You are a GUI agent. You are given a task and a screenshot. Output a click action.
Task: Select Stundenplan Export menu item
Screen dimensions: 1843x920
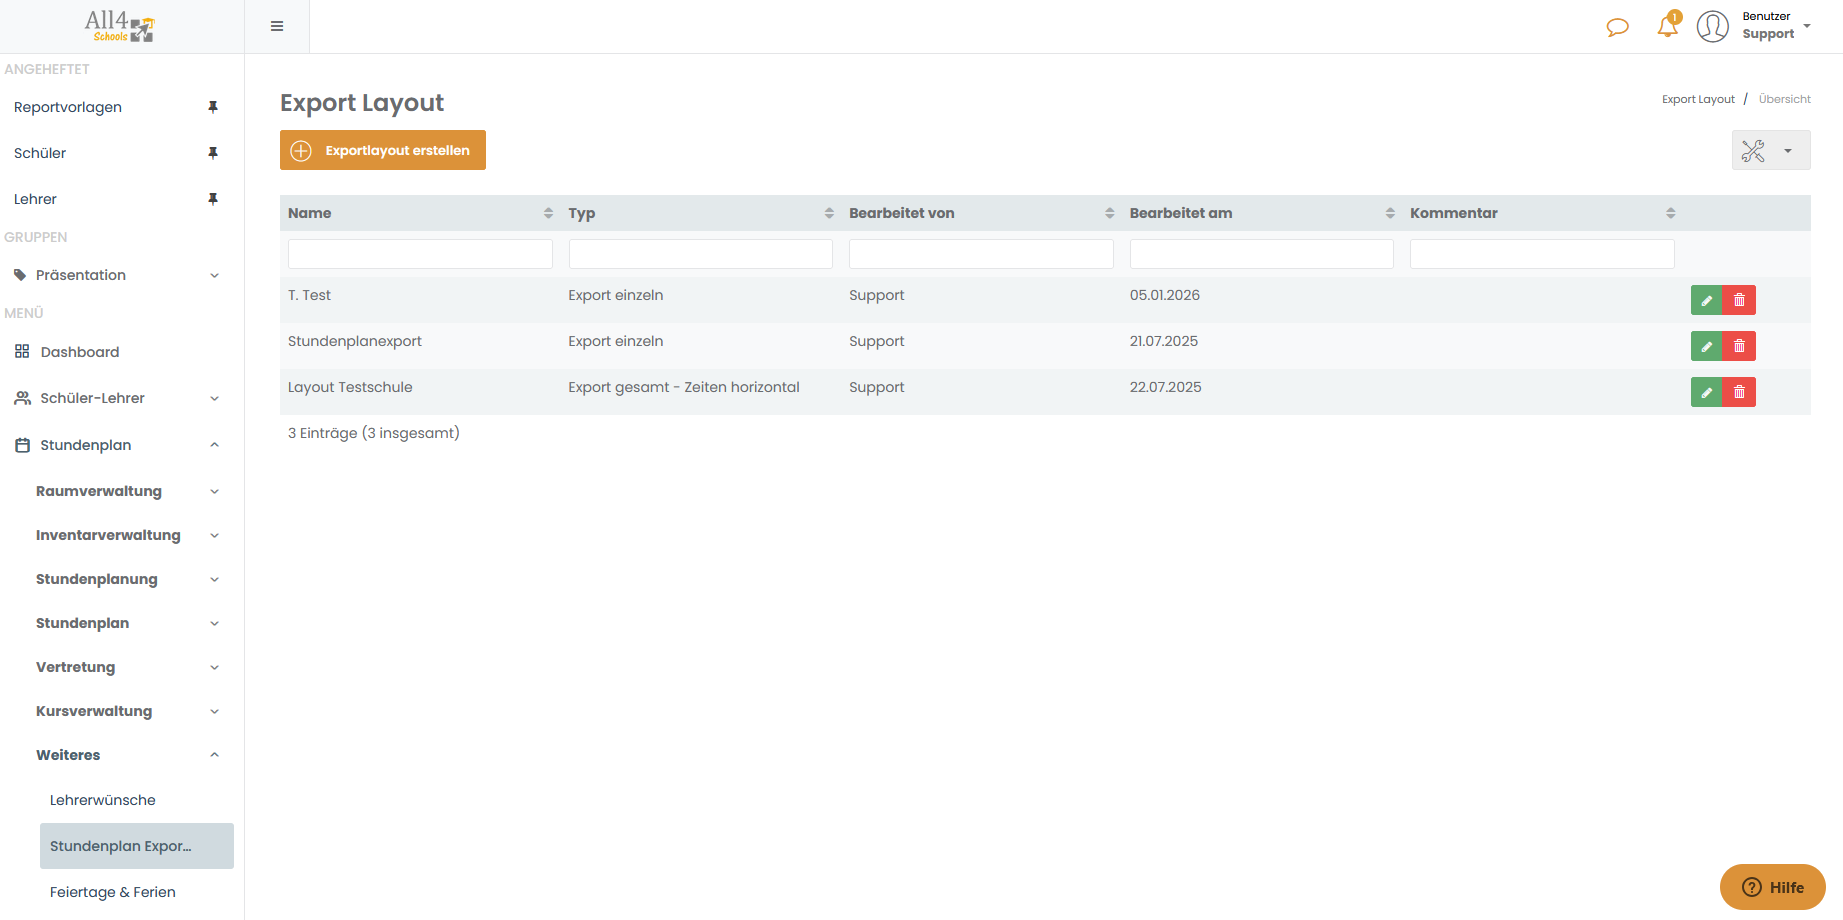point(137,846)
